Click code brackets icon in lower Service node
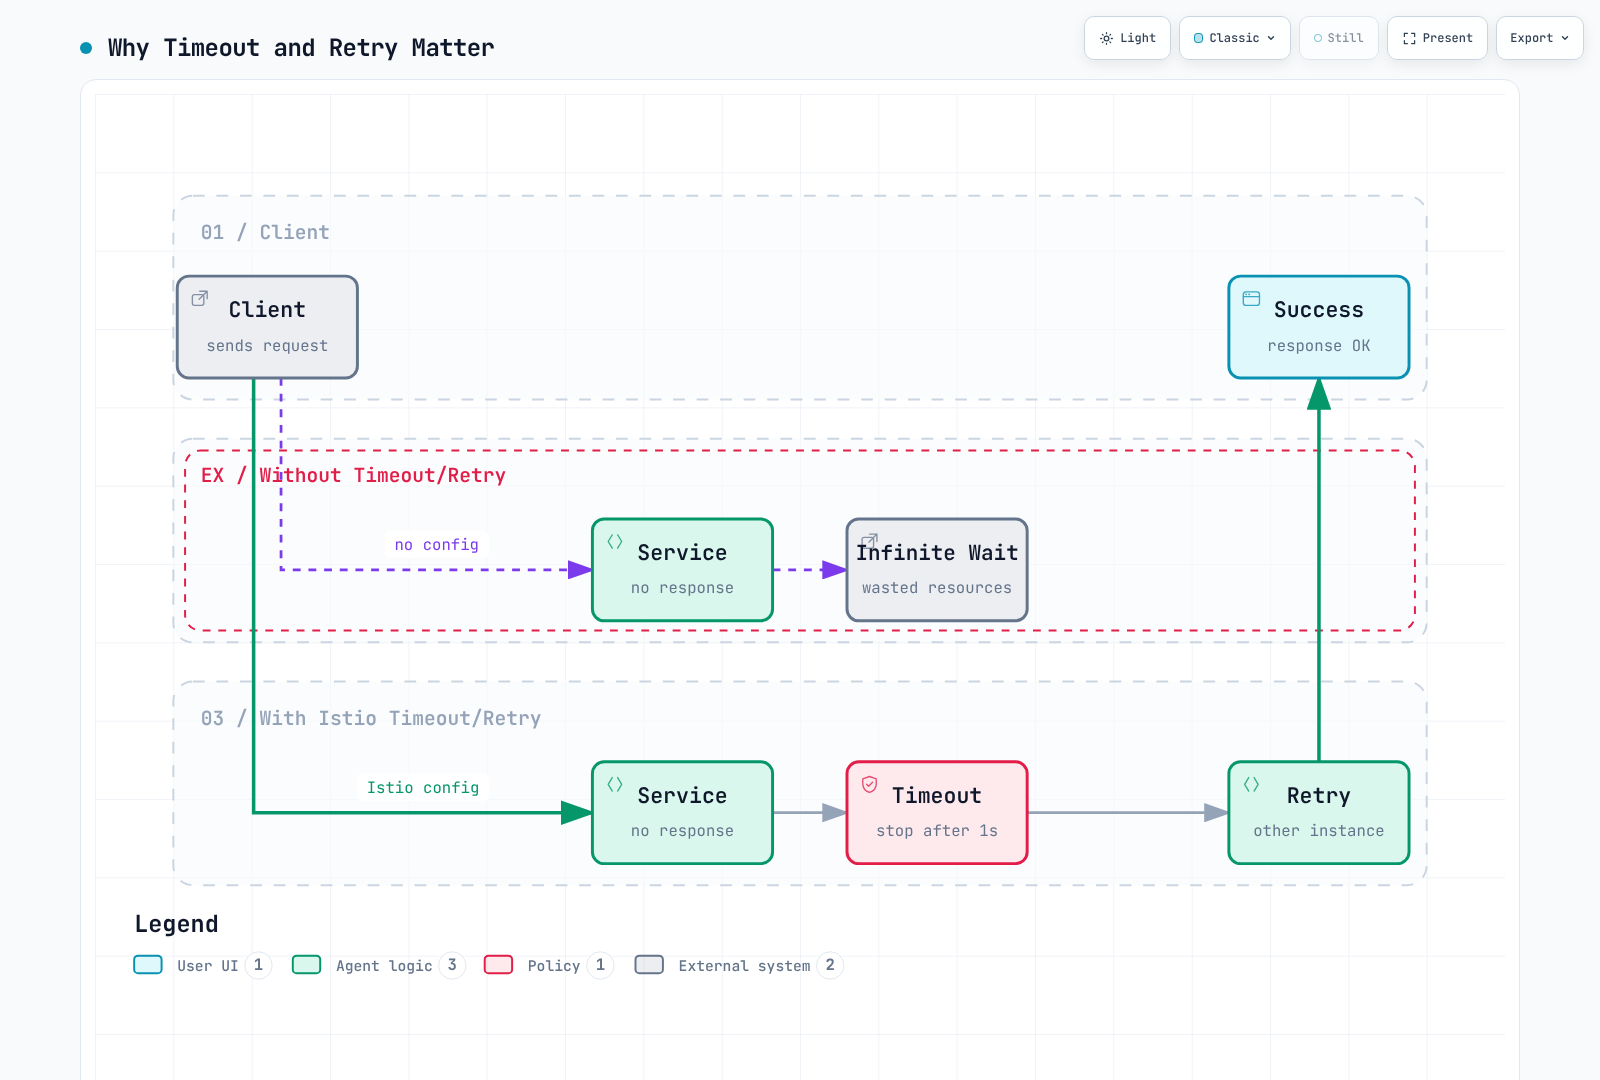The height and width of the screenshot is (1080, 1600). click(x=615, y=784)
